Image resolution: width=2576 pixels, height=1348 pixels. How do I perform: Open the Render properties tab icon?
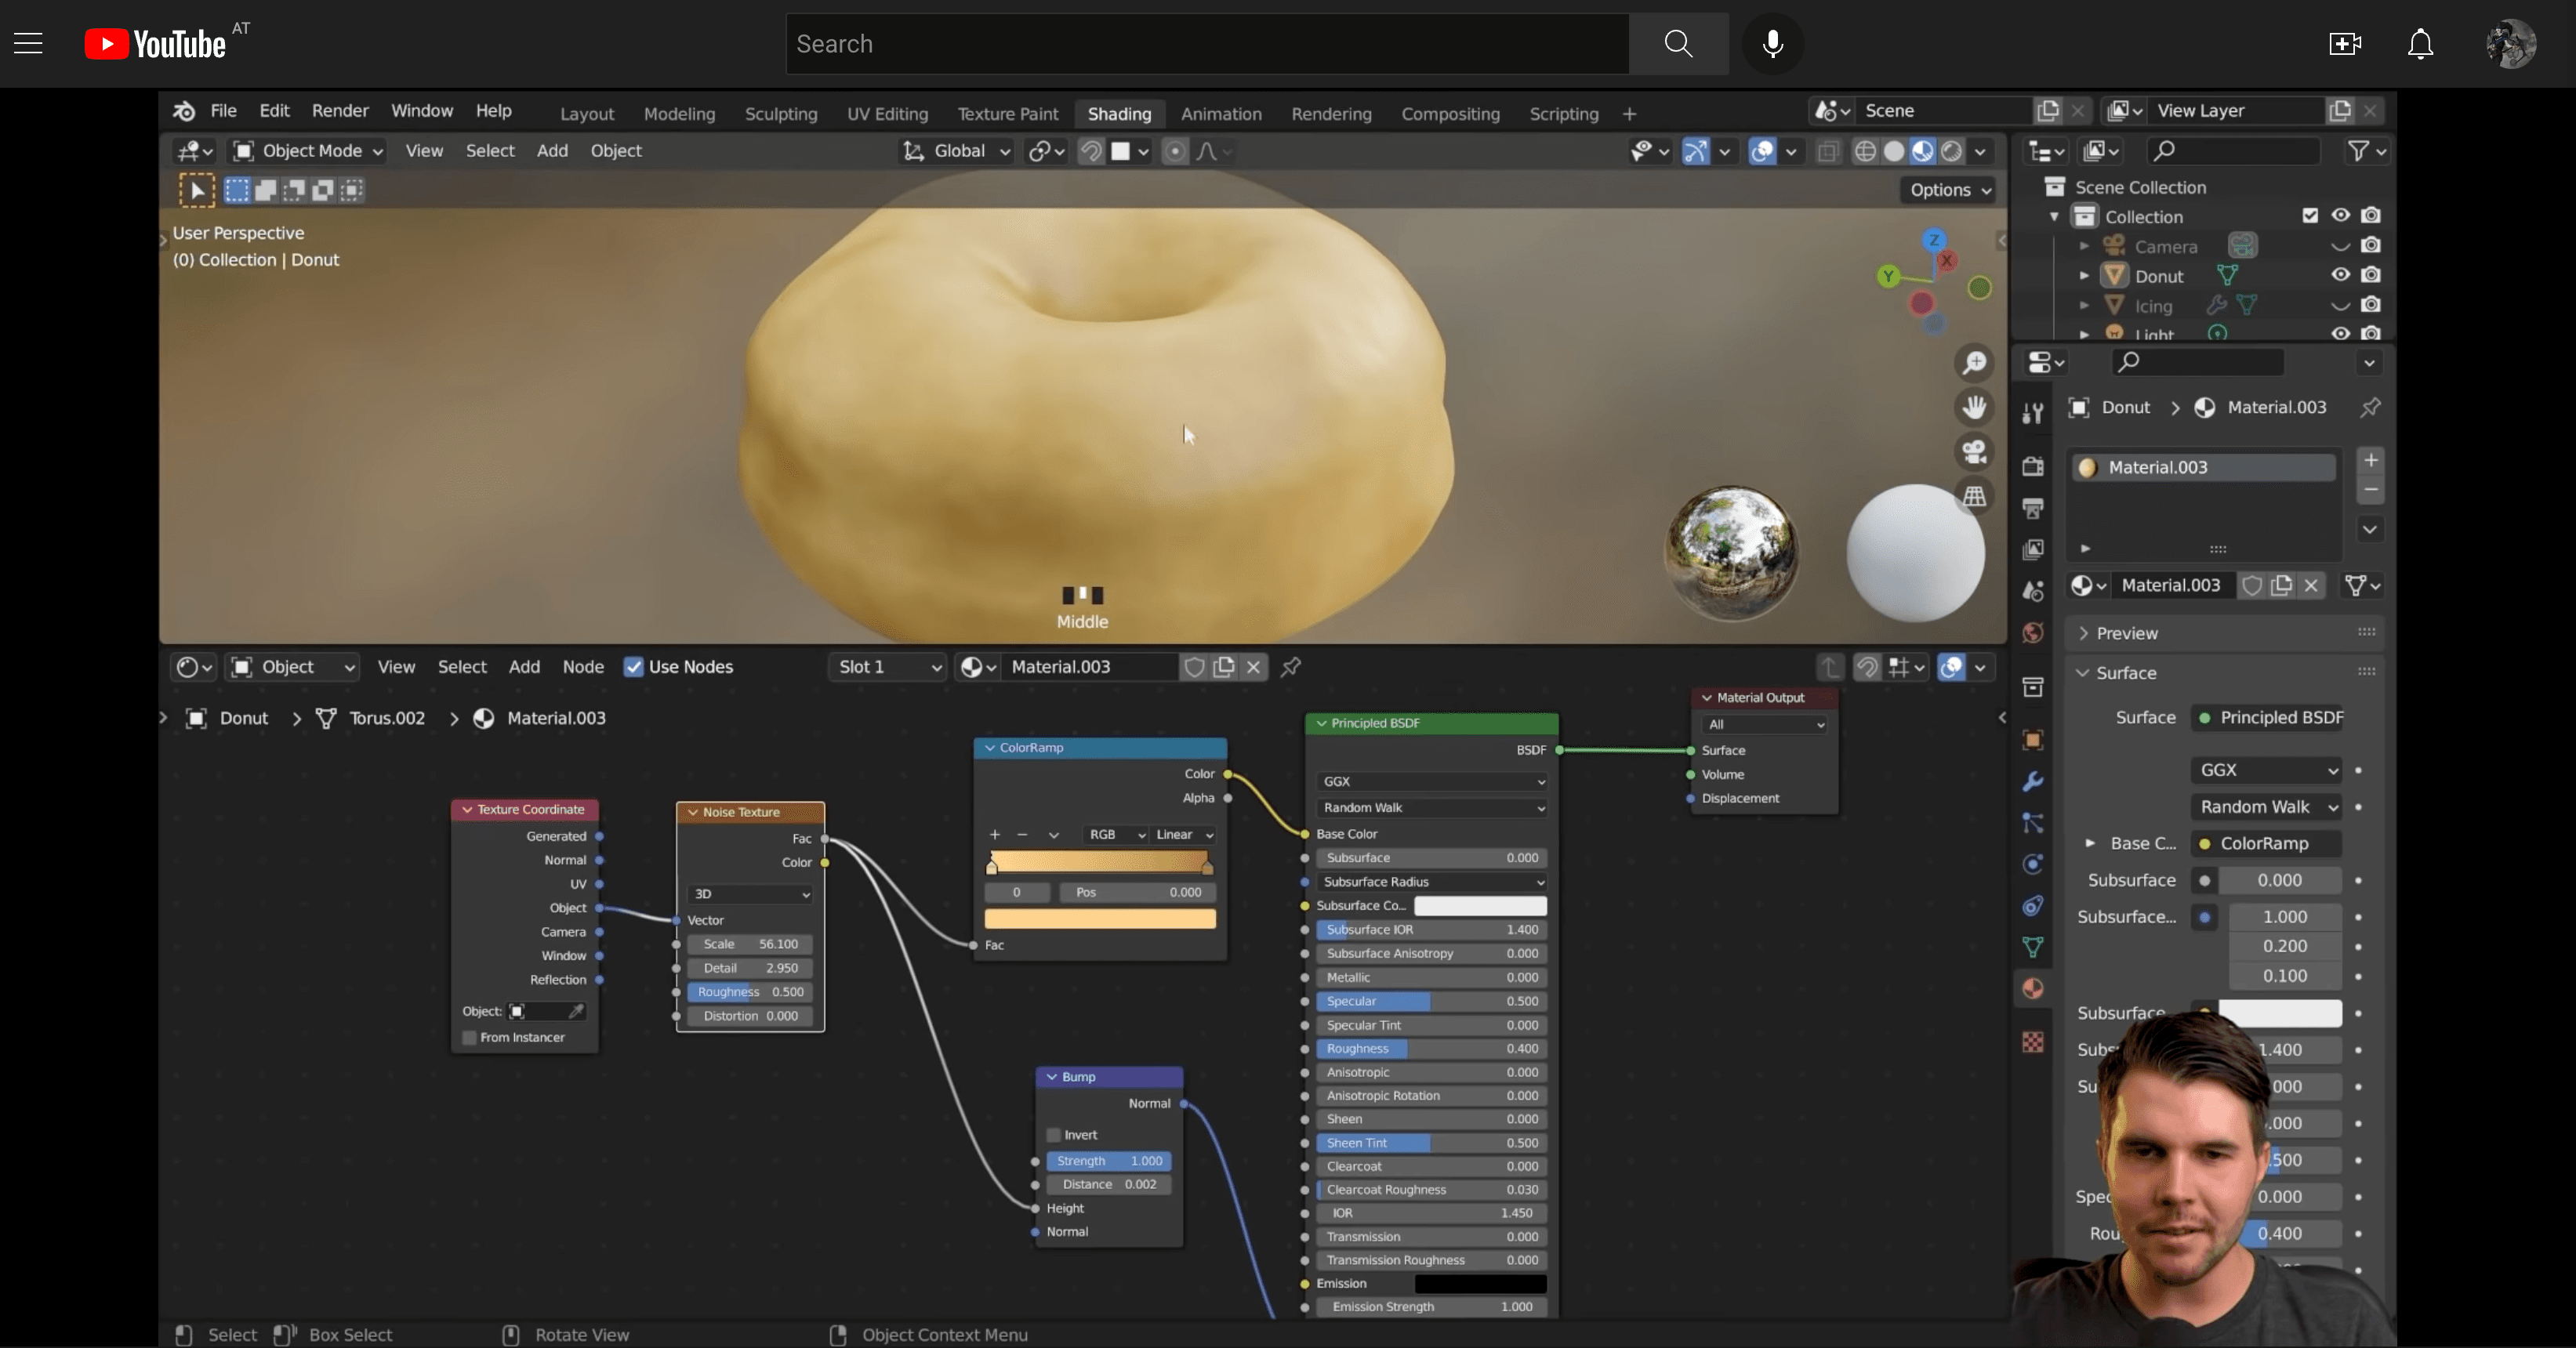point(2033,466)
